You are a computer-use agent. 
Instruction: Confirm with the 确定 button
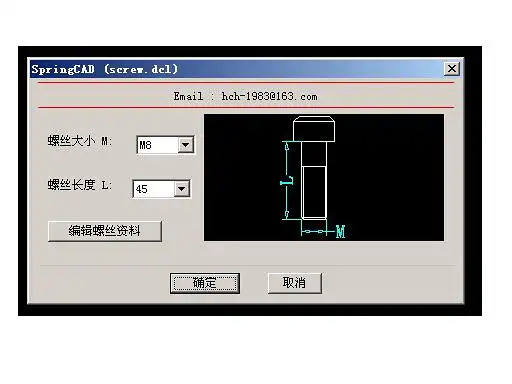click(205, 283)
